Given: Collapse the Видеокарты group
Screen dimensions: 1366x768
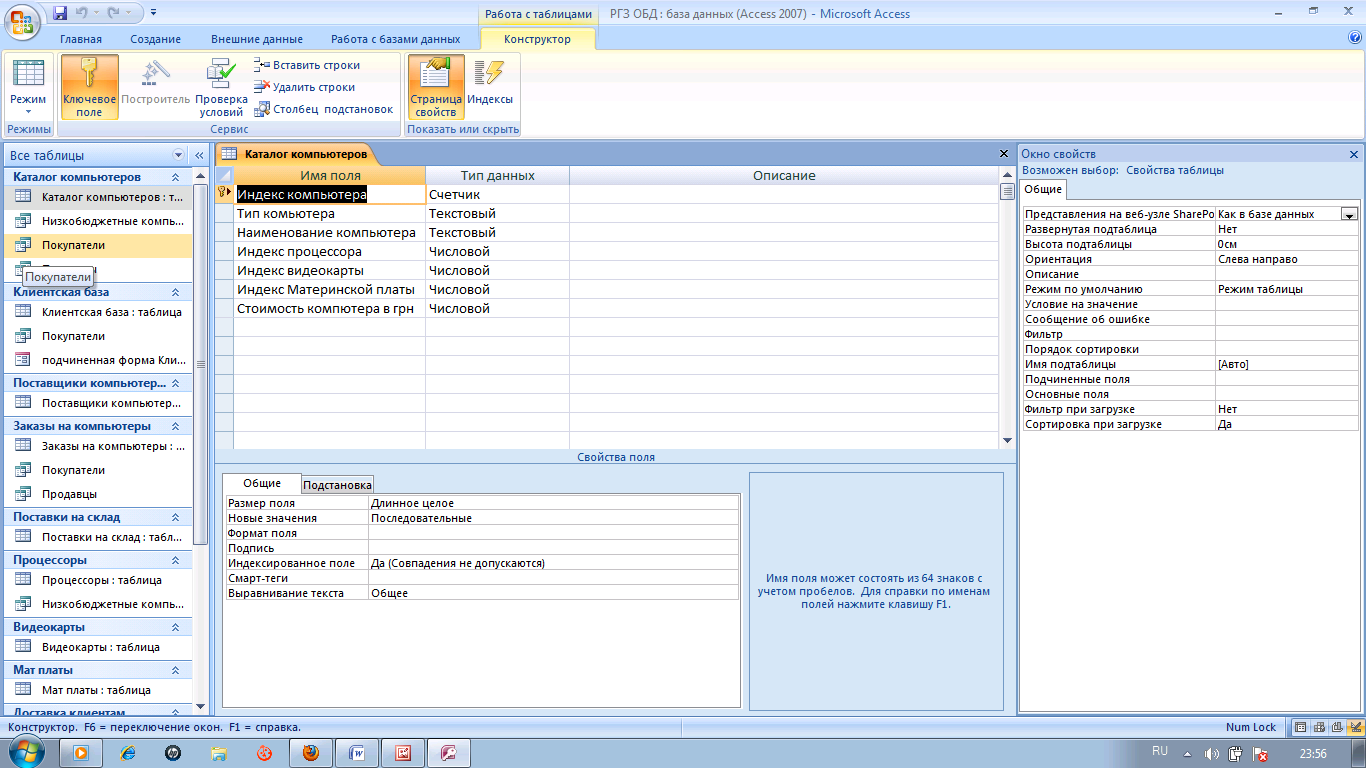Looking at the screenshot, I should [x=175, y=627].
